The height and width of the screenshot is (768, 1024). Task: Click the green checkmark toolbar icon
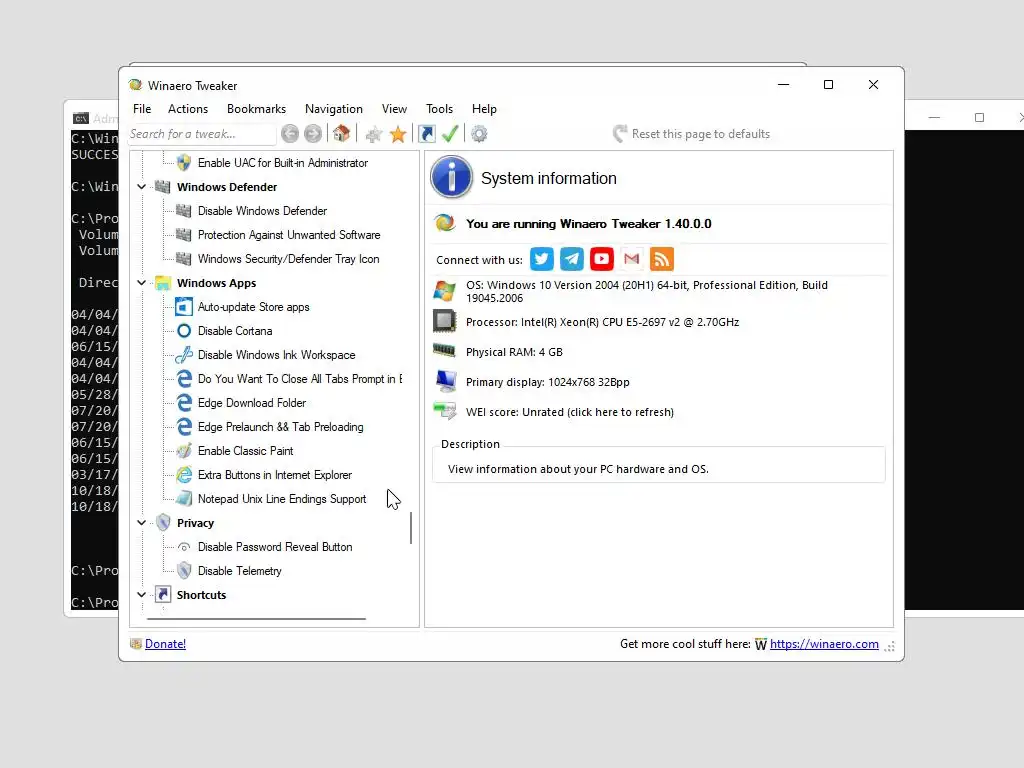tap(450, 134)
